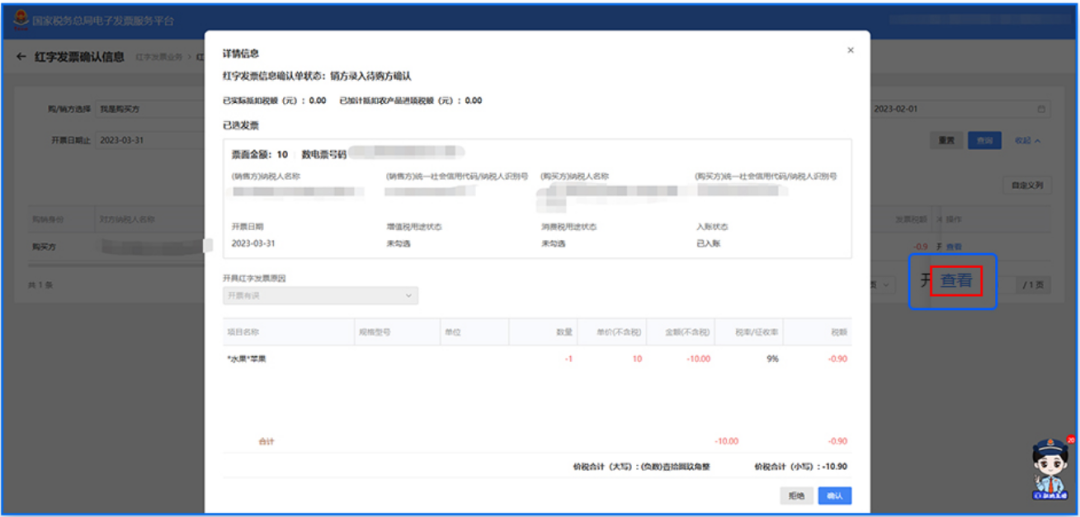Viewport: 1080px width, 517px height.
Task: Click the 购买方 cell in the background table
Action: (44, 246)
